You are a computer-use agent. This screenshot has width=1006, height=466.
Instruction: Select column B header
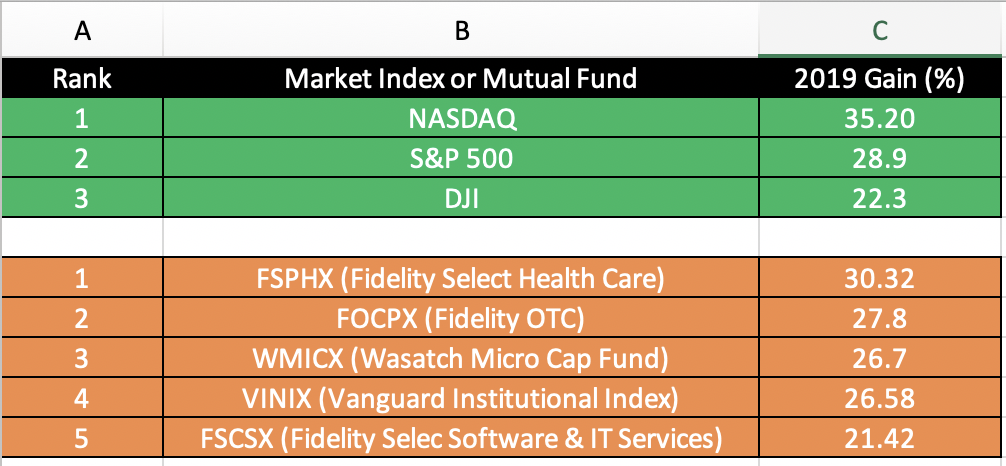point(461,31)
